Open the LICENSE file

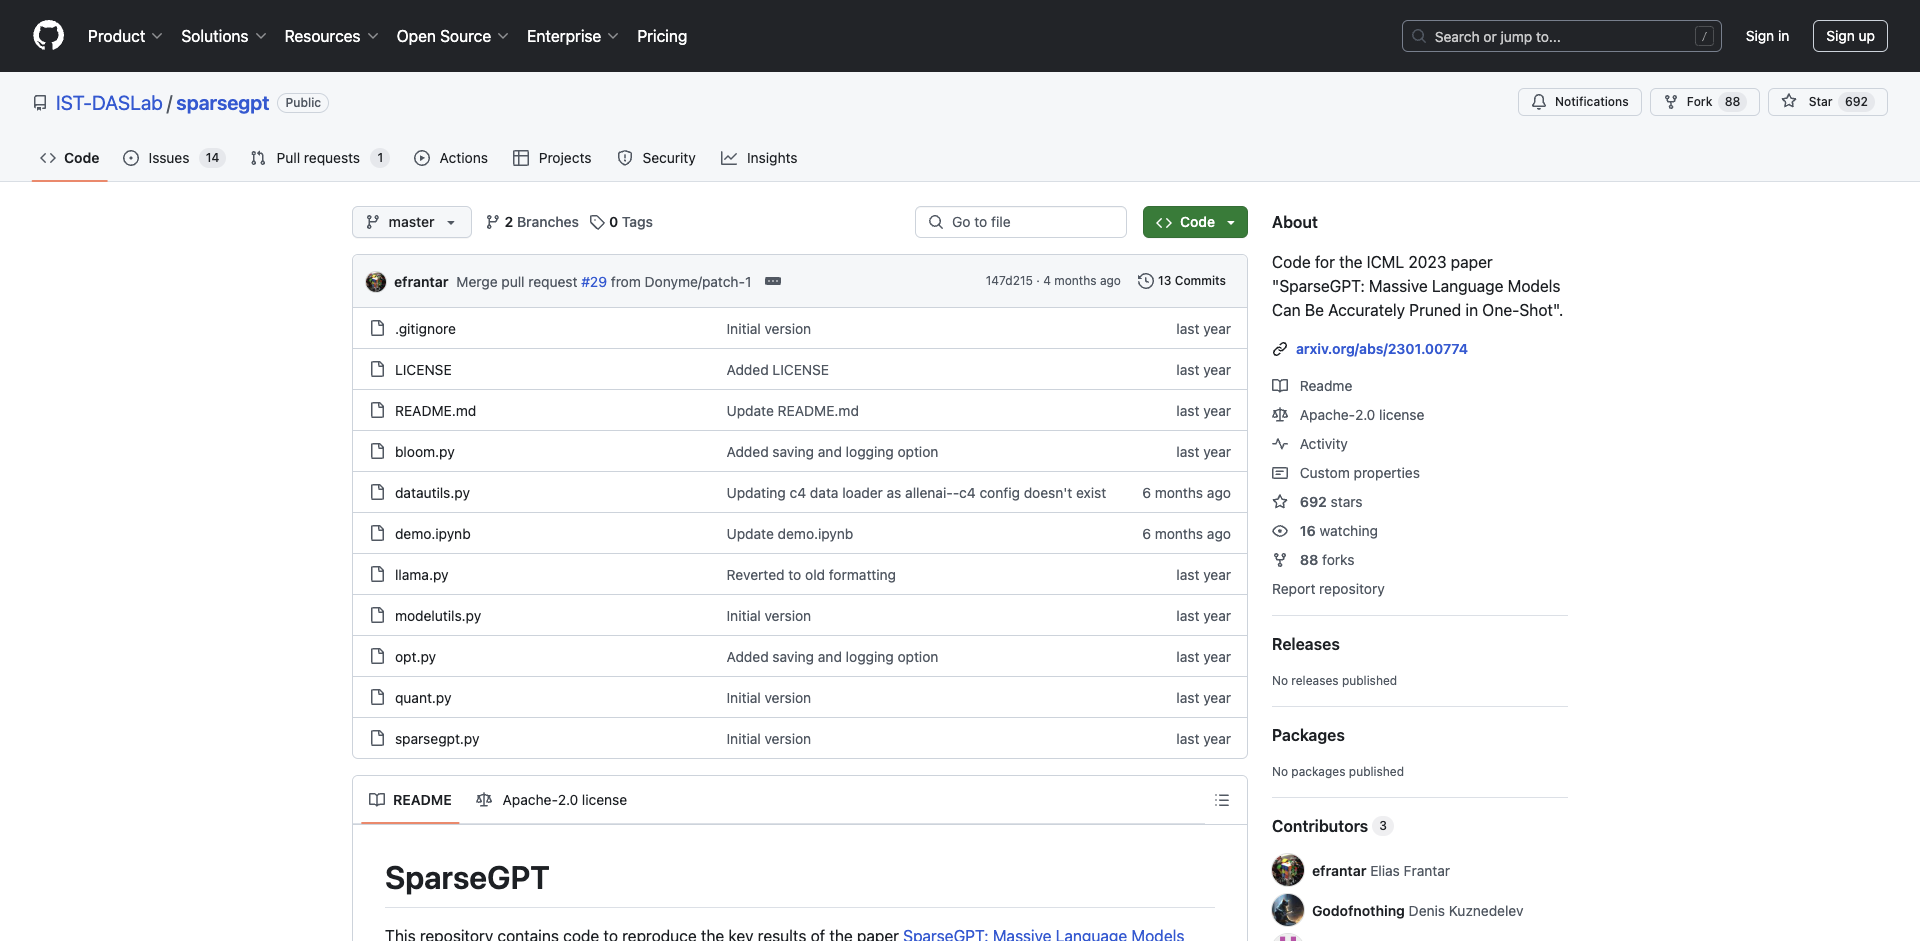423,370
